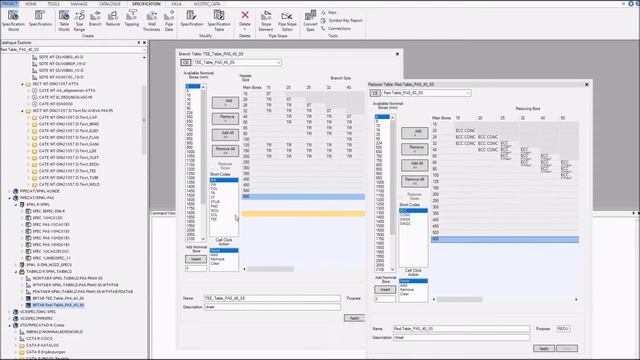The width and height of the screenshot is (640, 360).
Task: Select Remove in Branch Cell Click Action list
Action: coord(218,259)
